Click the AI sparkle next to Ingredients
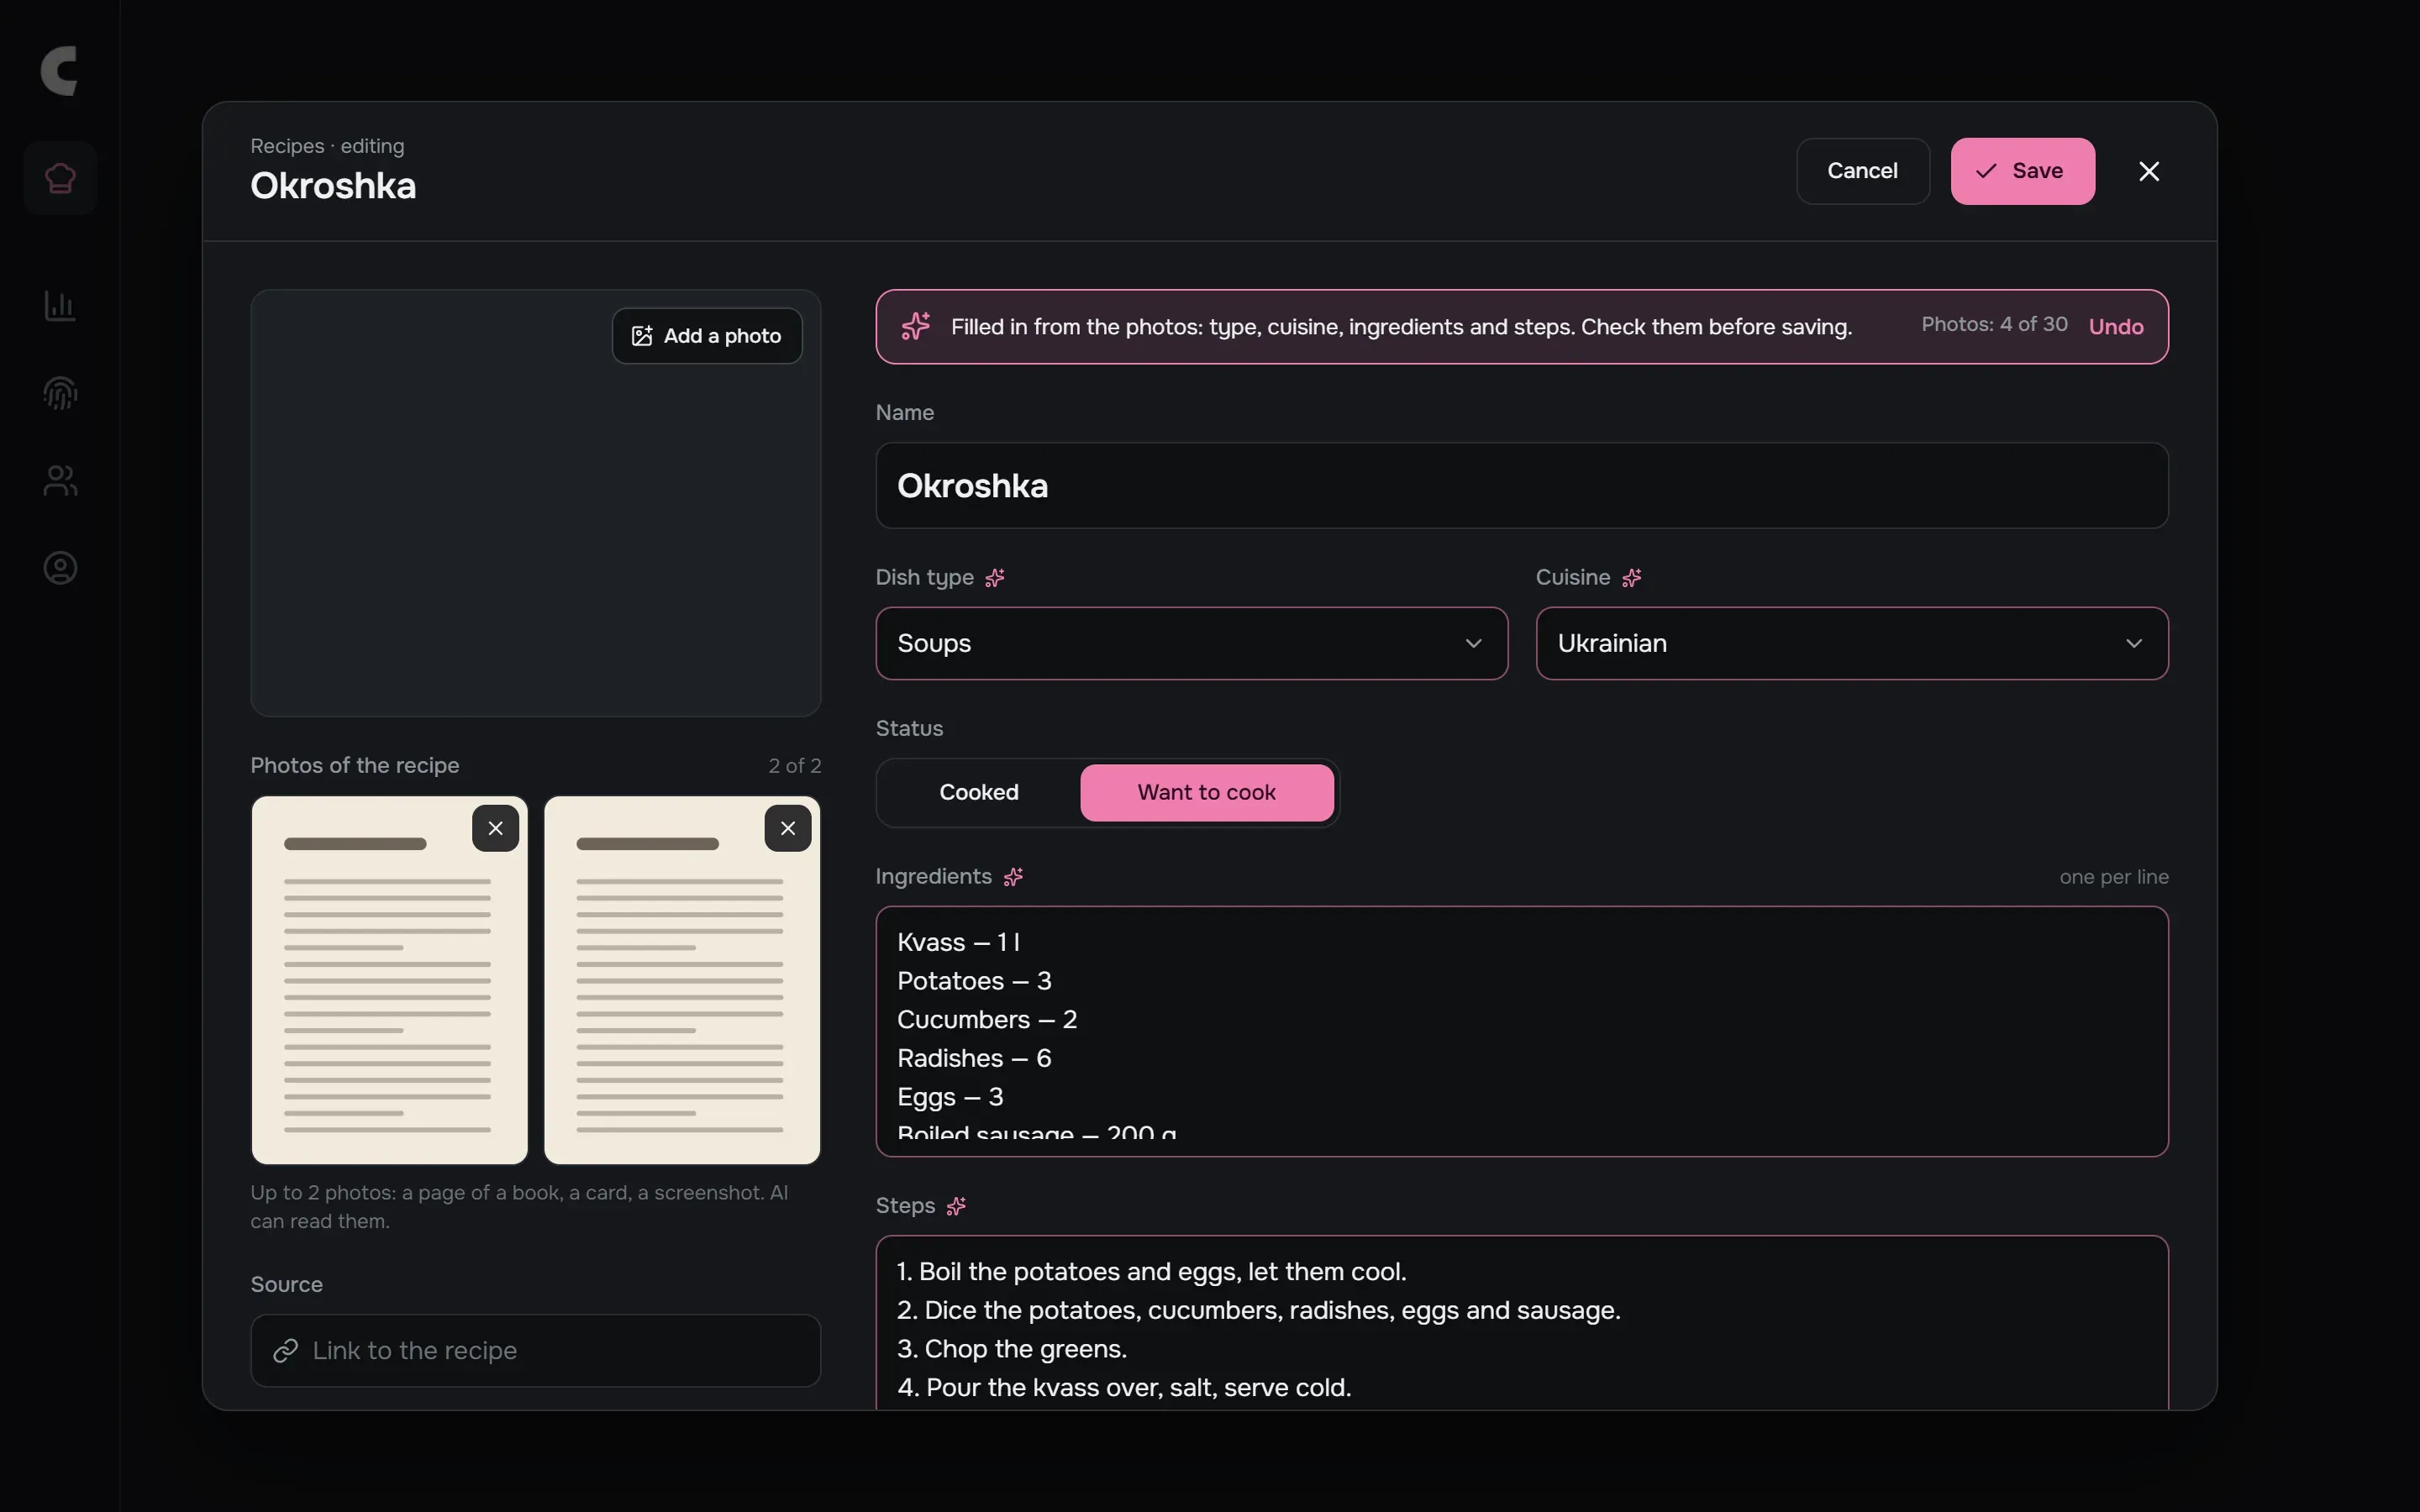The image size is (2420, 1512). [1013, 877]
